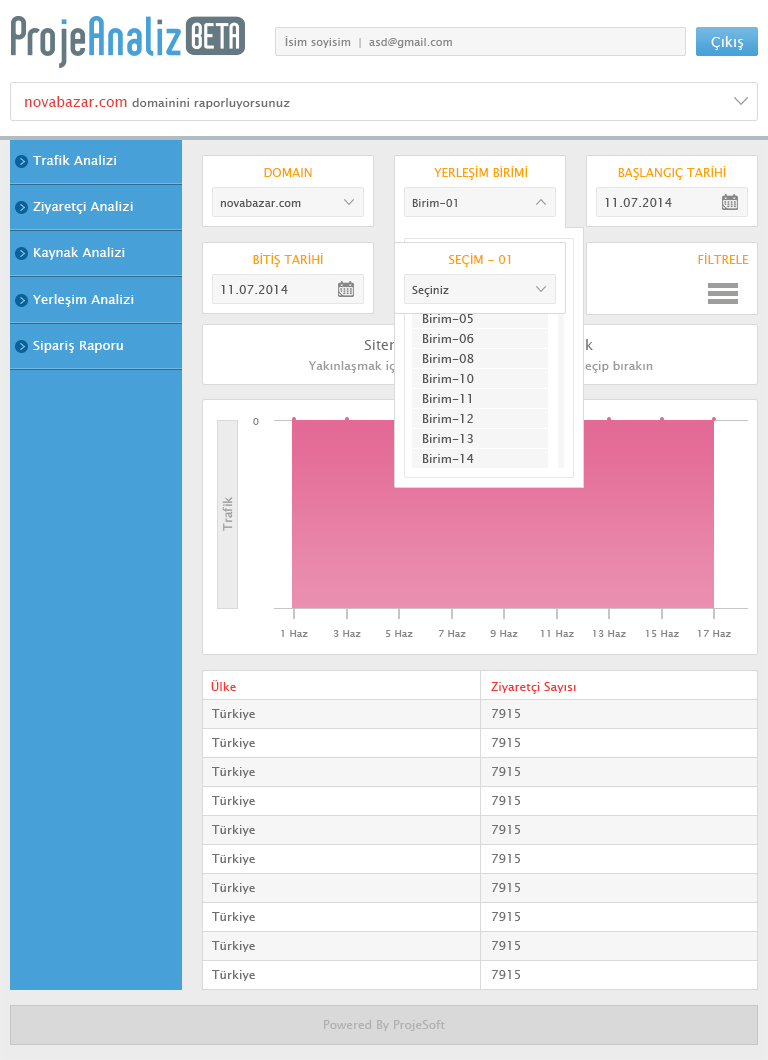Click the Ülke column header

click(x=224, y=687)
